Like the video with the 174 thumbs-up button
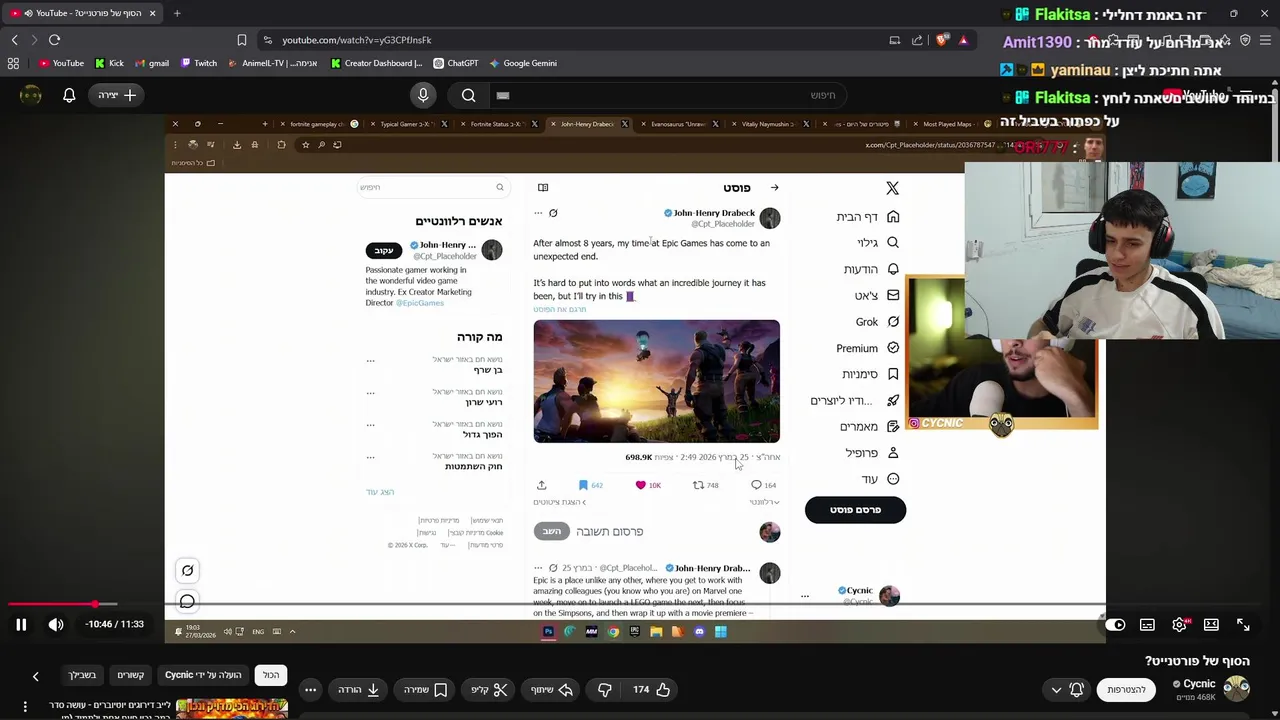The width and height of the screenshot is (1280, 720). (651, 690)
